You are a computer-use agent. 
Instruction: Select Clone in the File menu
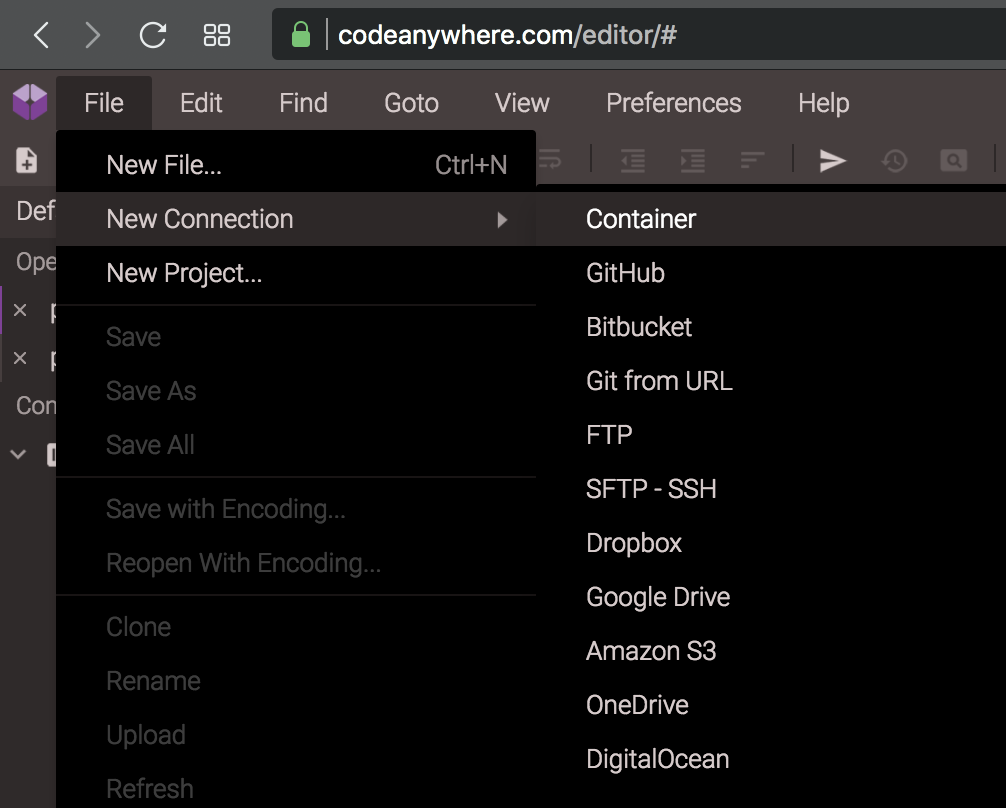296,627
